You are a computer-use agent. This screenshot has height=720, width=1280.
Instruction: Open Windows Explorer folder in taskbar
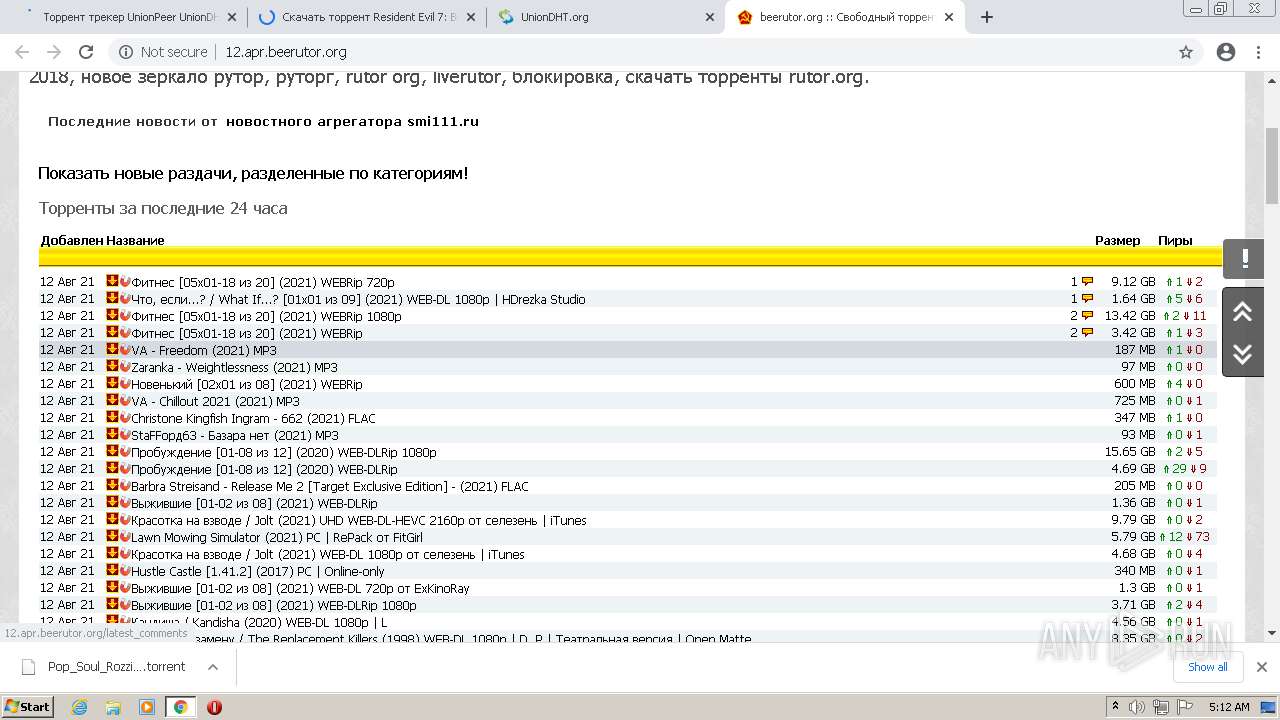(x=113, y=707)
